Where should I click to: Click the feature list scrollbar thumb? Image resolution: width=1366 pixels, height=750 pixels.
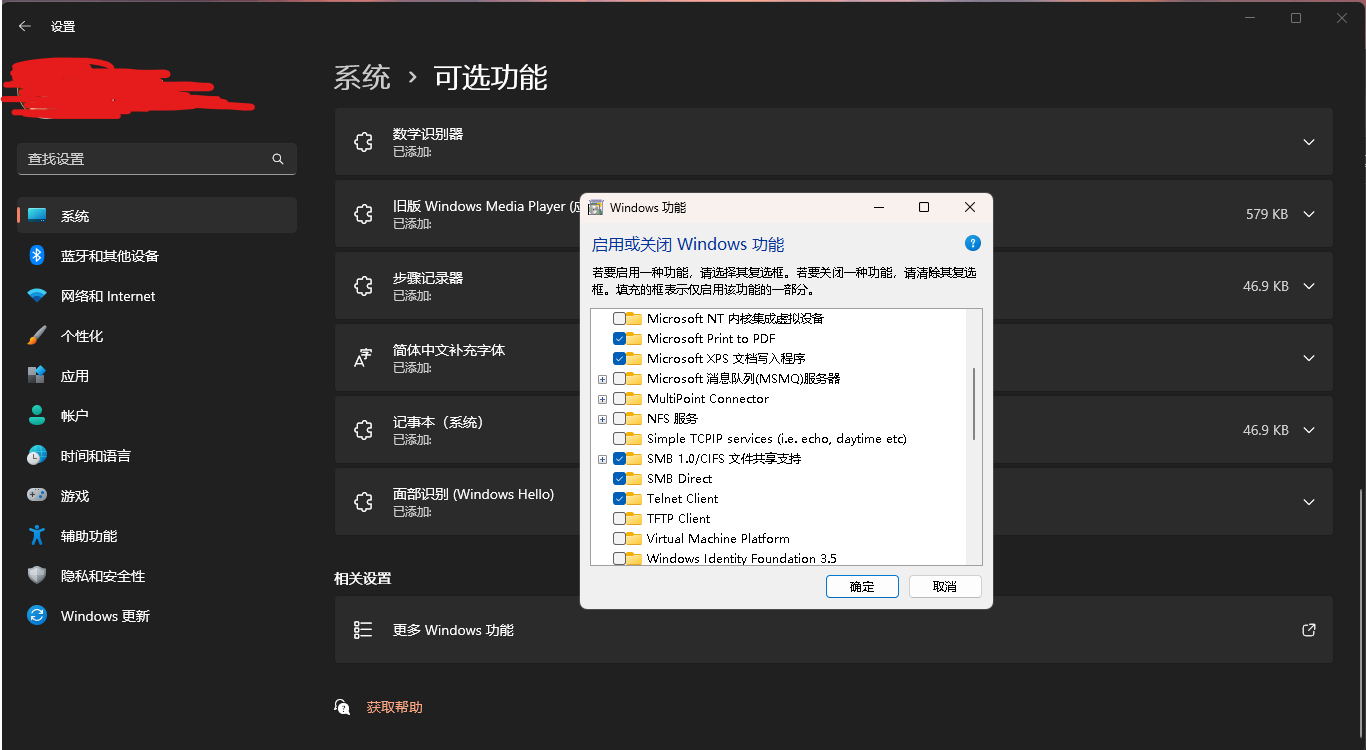point(974,404)
